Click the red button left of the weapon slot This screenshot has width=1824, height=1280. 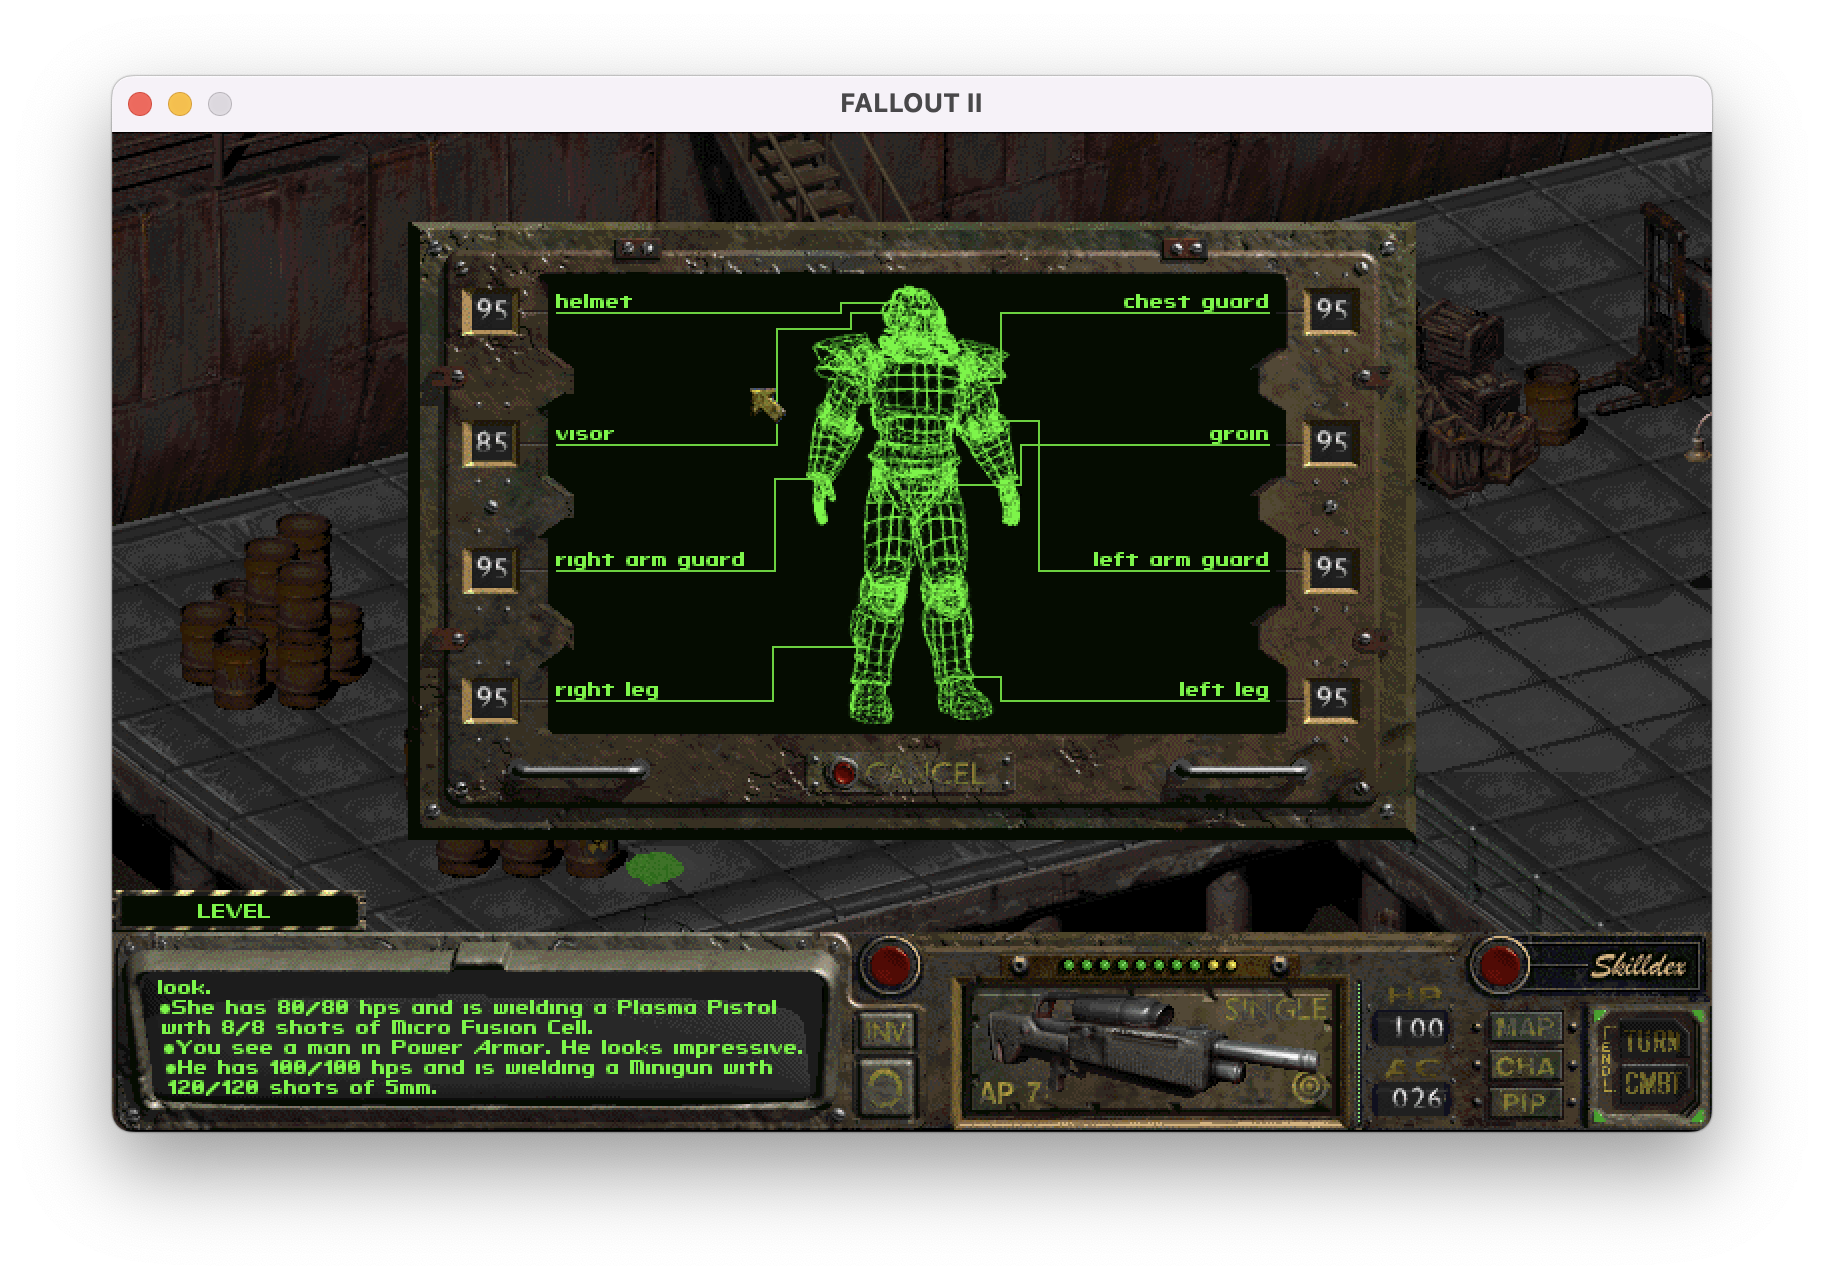tap(890, 965)
